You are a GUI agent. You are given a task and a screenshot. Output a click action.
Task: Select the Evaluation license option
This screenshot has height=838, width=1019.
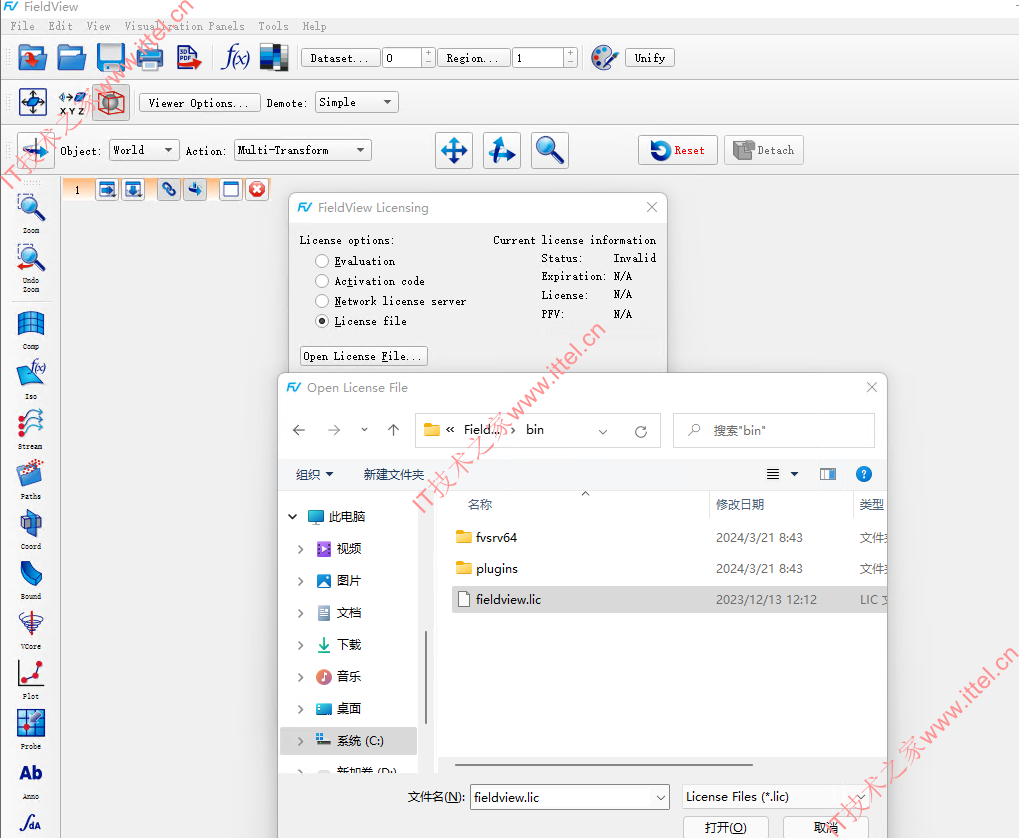(322, 261)
